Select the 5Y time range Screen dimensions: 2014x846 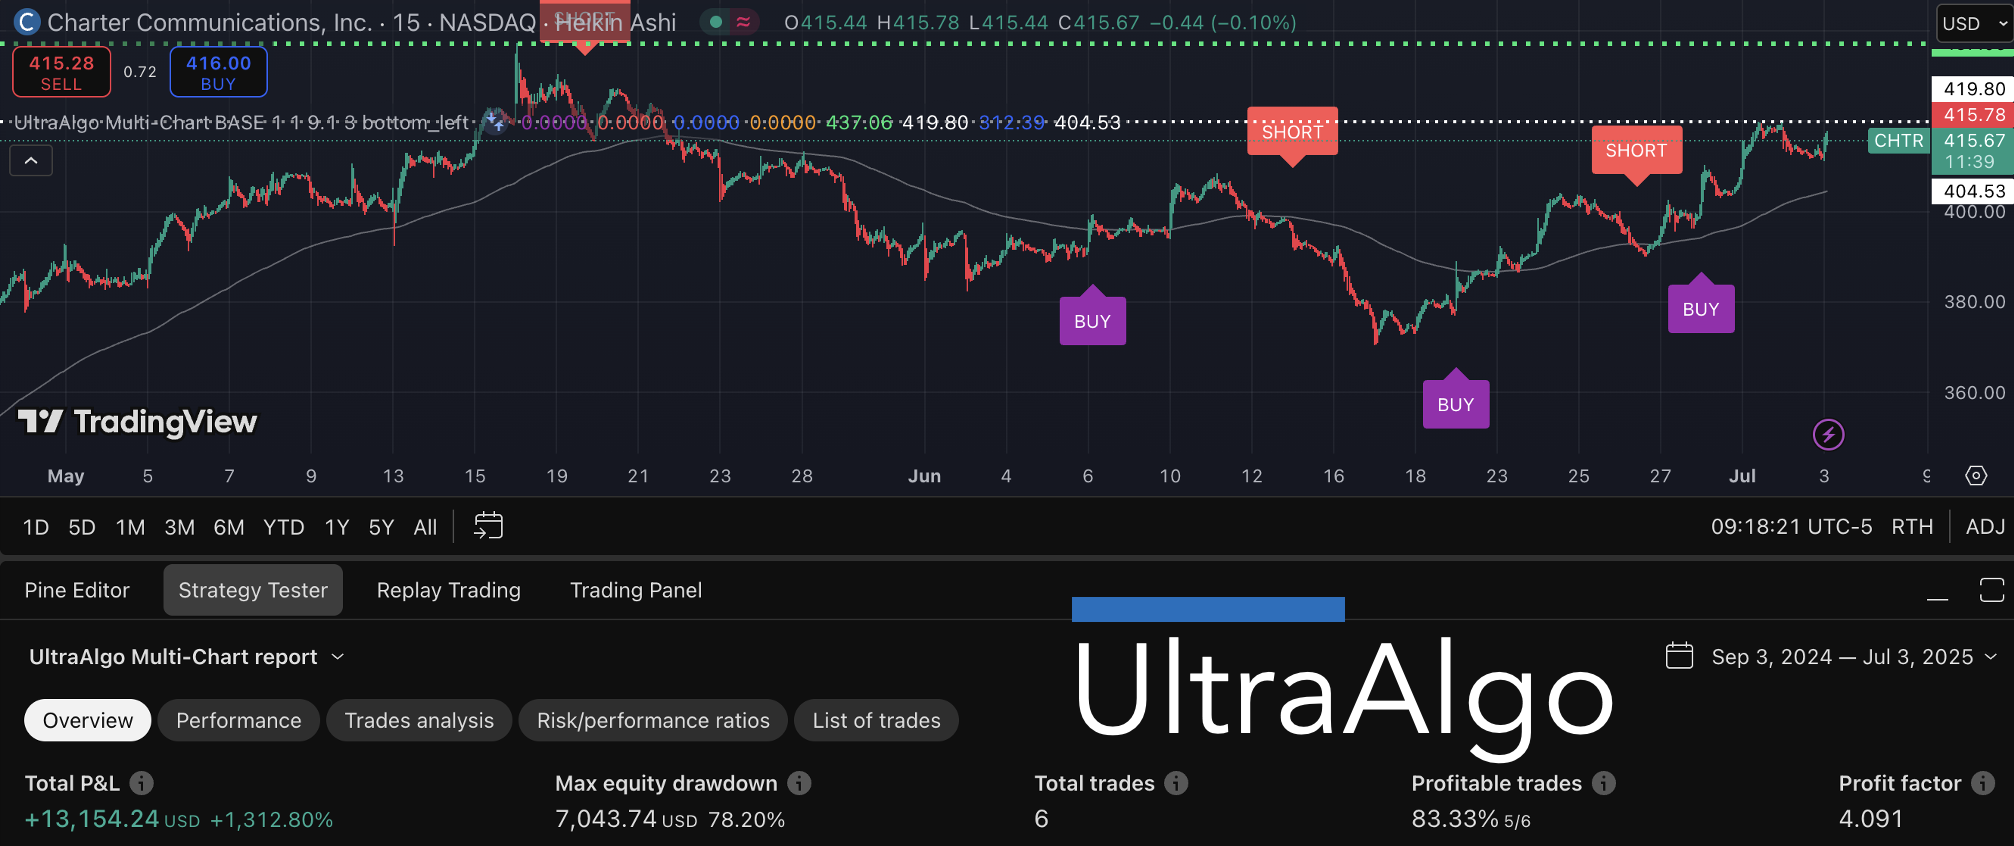(x=381, y=527)
